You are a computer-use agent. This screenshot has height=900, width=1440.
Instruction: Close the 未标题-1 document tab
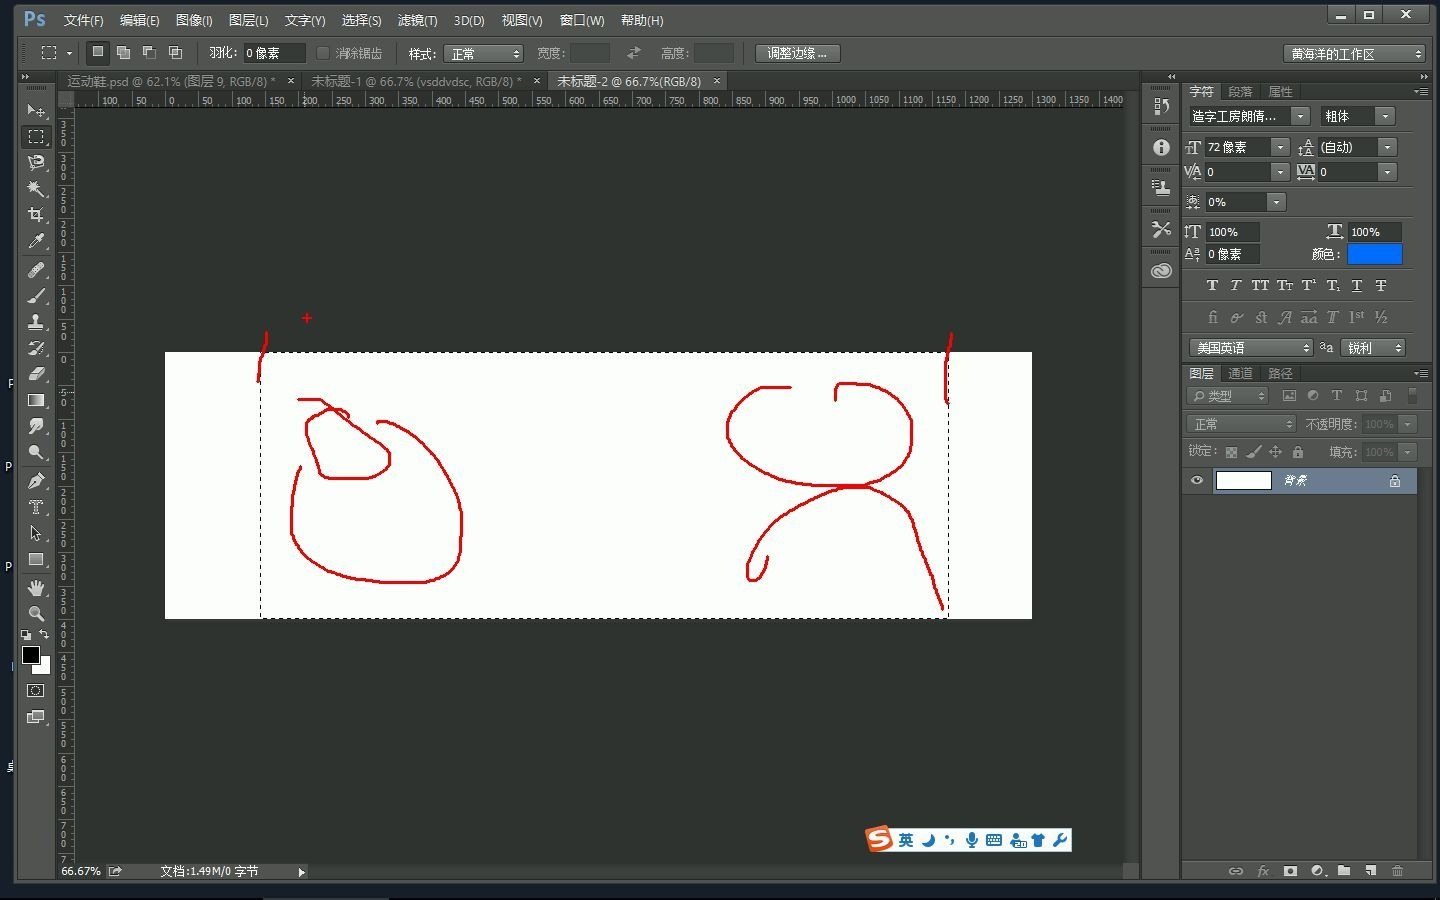click(x=537, y=81)
